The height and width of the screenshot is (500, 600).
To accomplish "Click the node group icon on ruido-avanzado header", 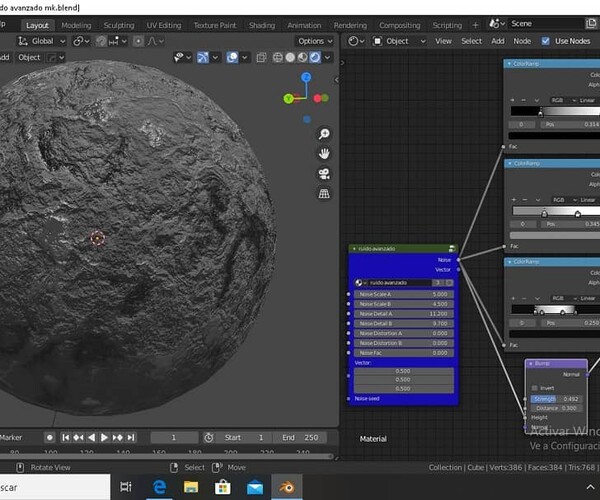I will pyautogui.click(x=452, y=249).
